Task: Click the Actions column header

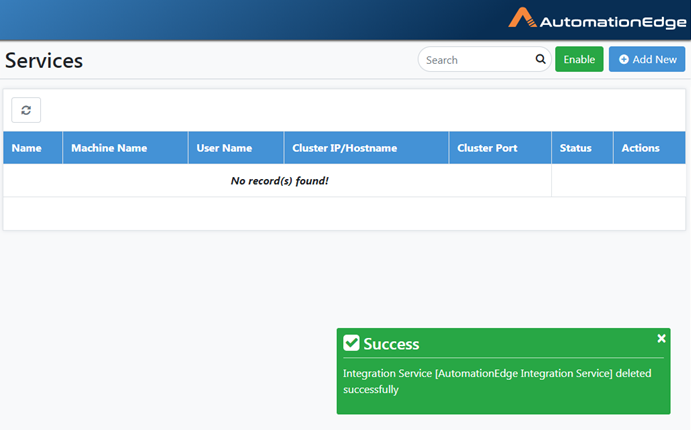Action: (650, 148)
